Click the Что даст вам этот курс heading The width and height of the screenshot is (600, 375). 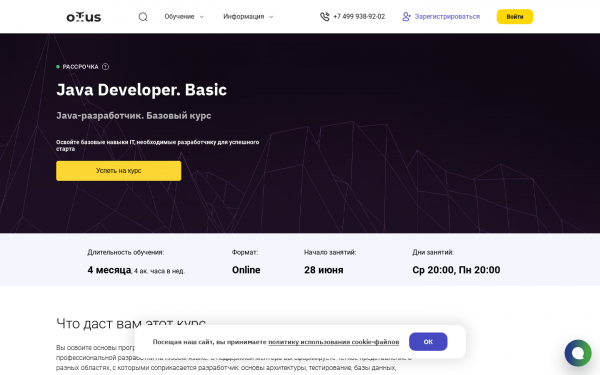(131, 323)
